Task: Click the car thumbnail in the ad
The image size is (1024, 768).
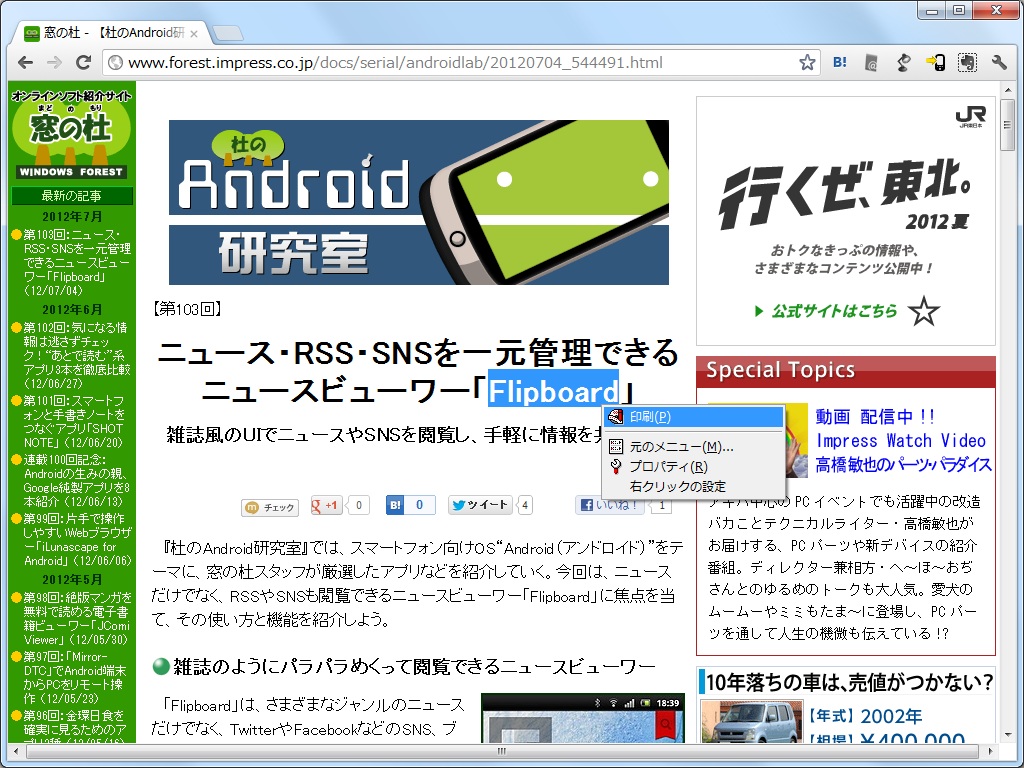Action: [x=752, y=721]
